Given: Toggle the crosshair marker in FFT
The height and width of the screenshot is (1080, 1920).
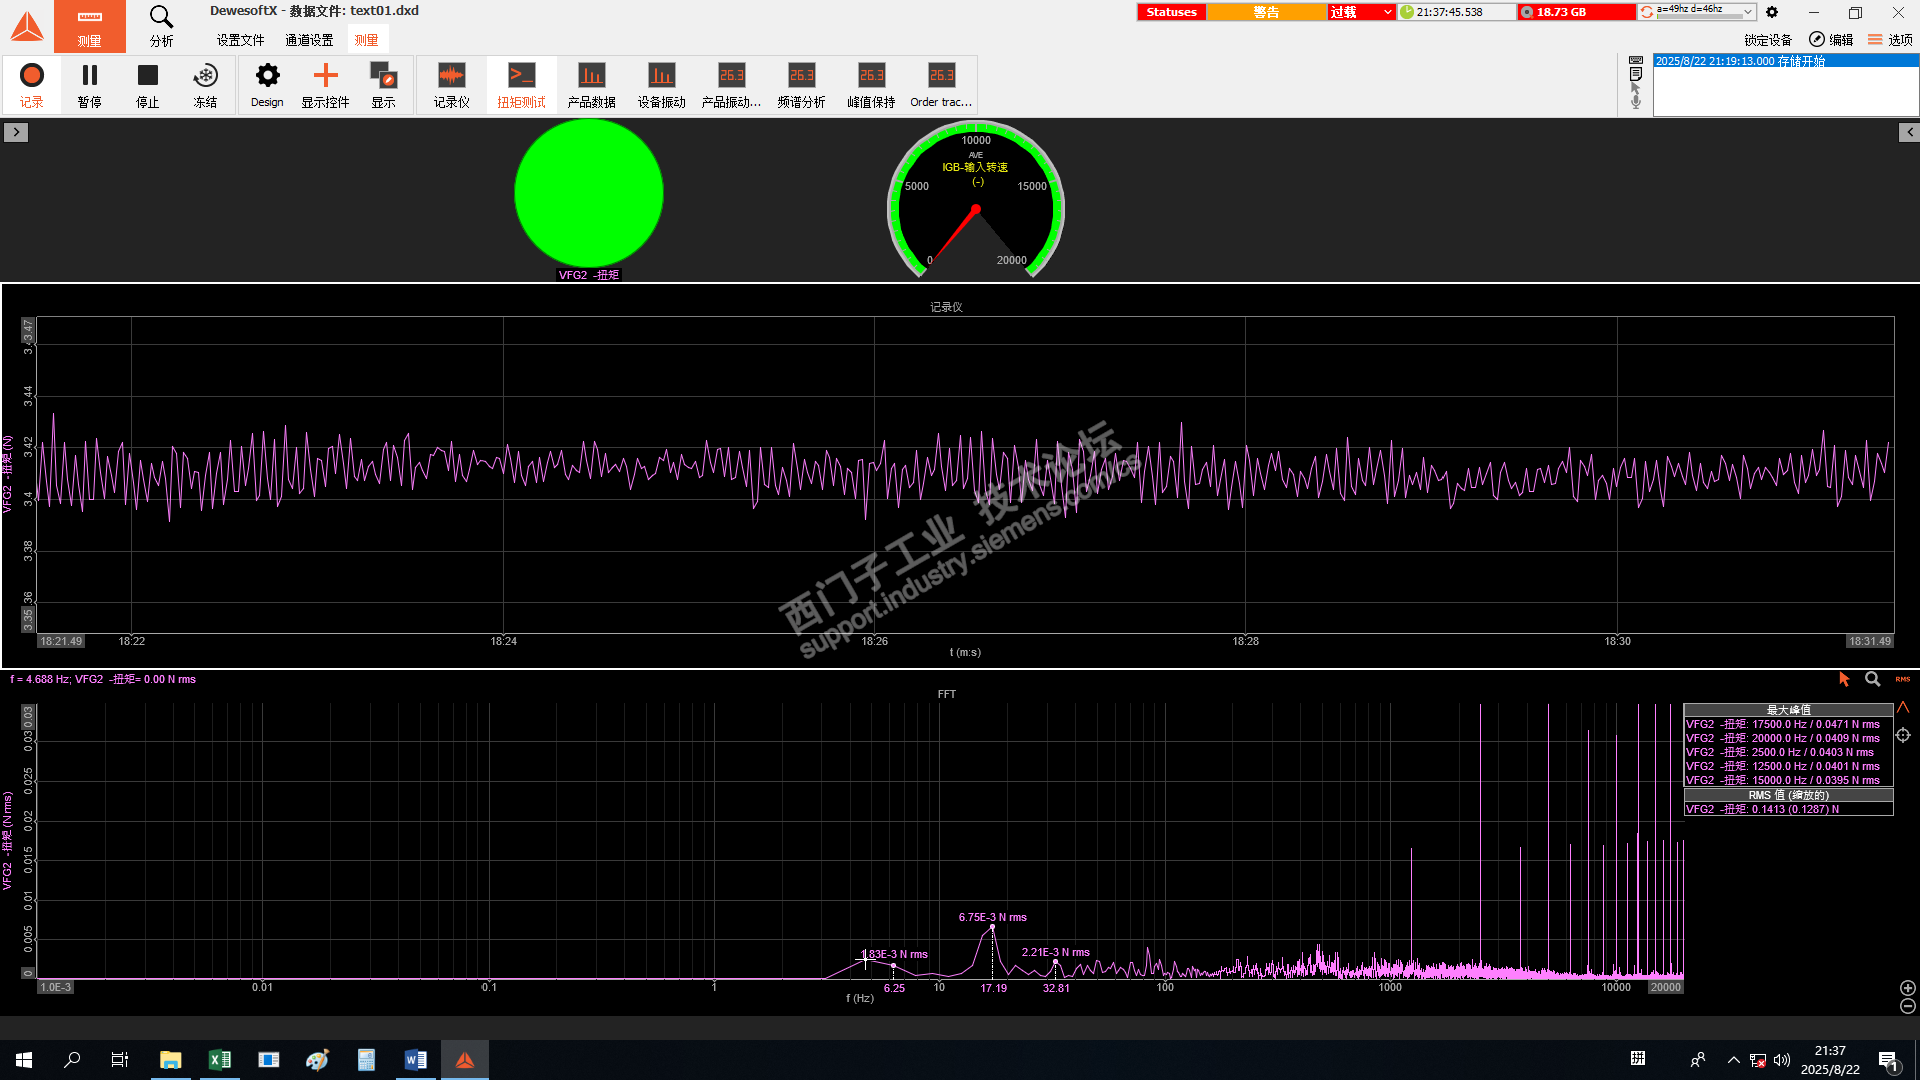Looking at the screenshot, I should click(x=1903, y=735).
